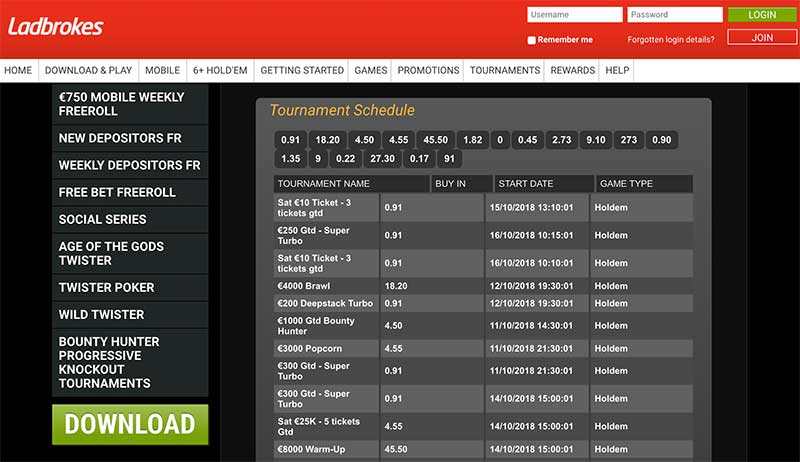The image size is (800, 462).
Task: Filter by 0 buy-in chip
Action: point(500,140)
